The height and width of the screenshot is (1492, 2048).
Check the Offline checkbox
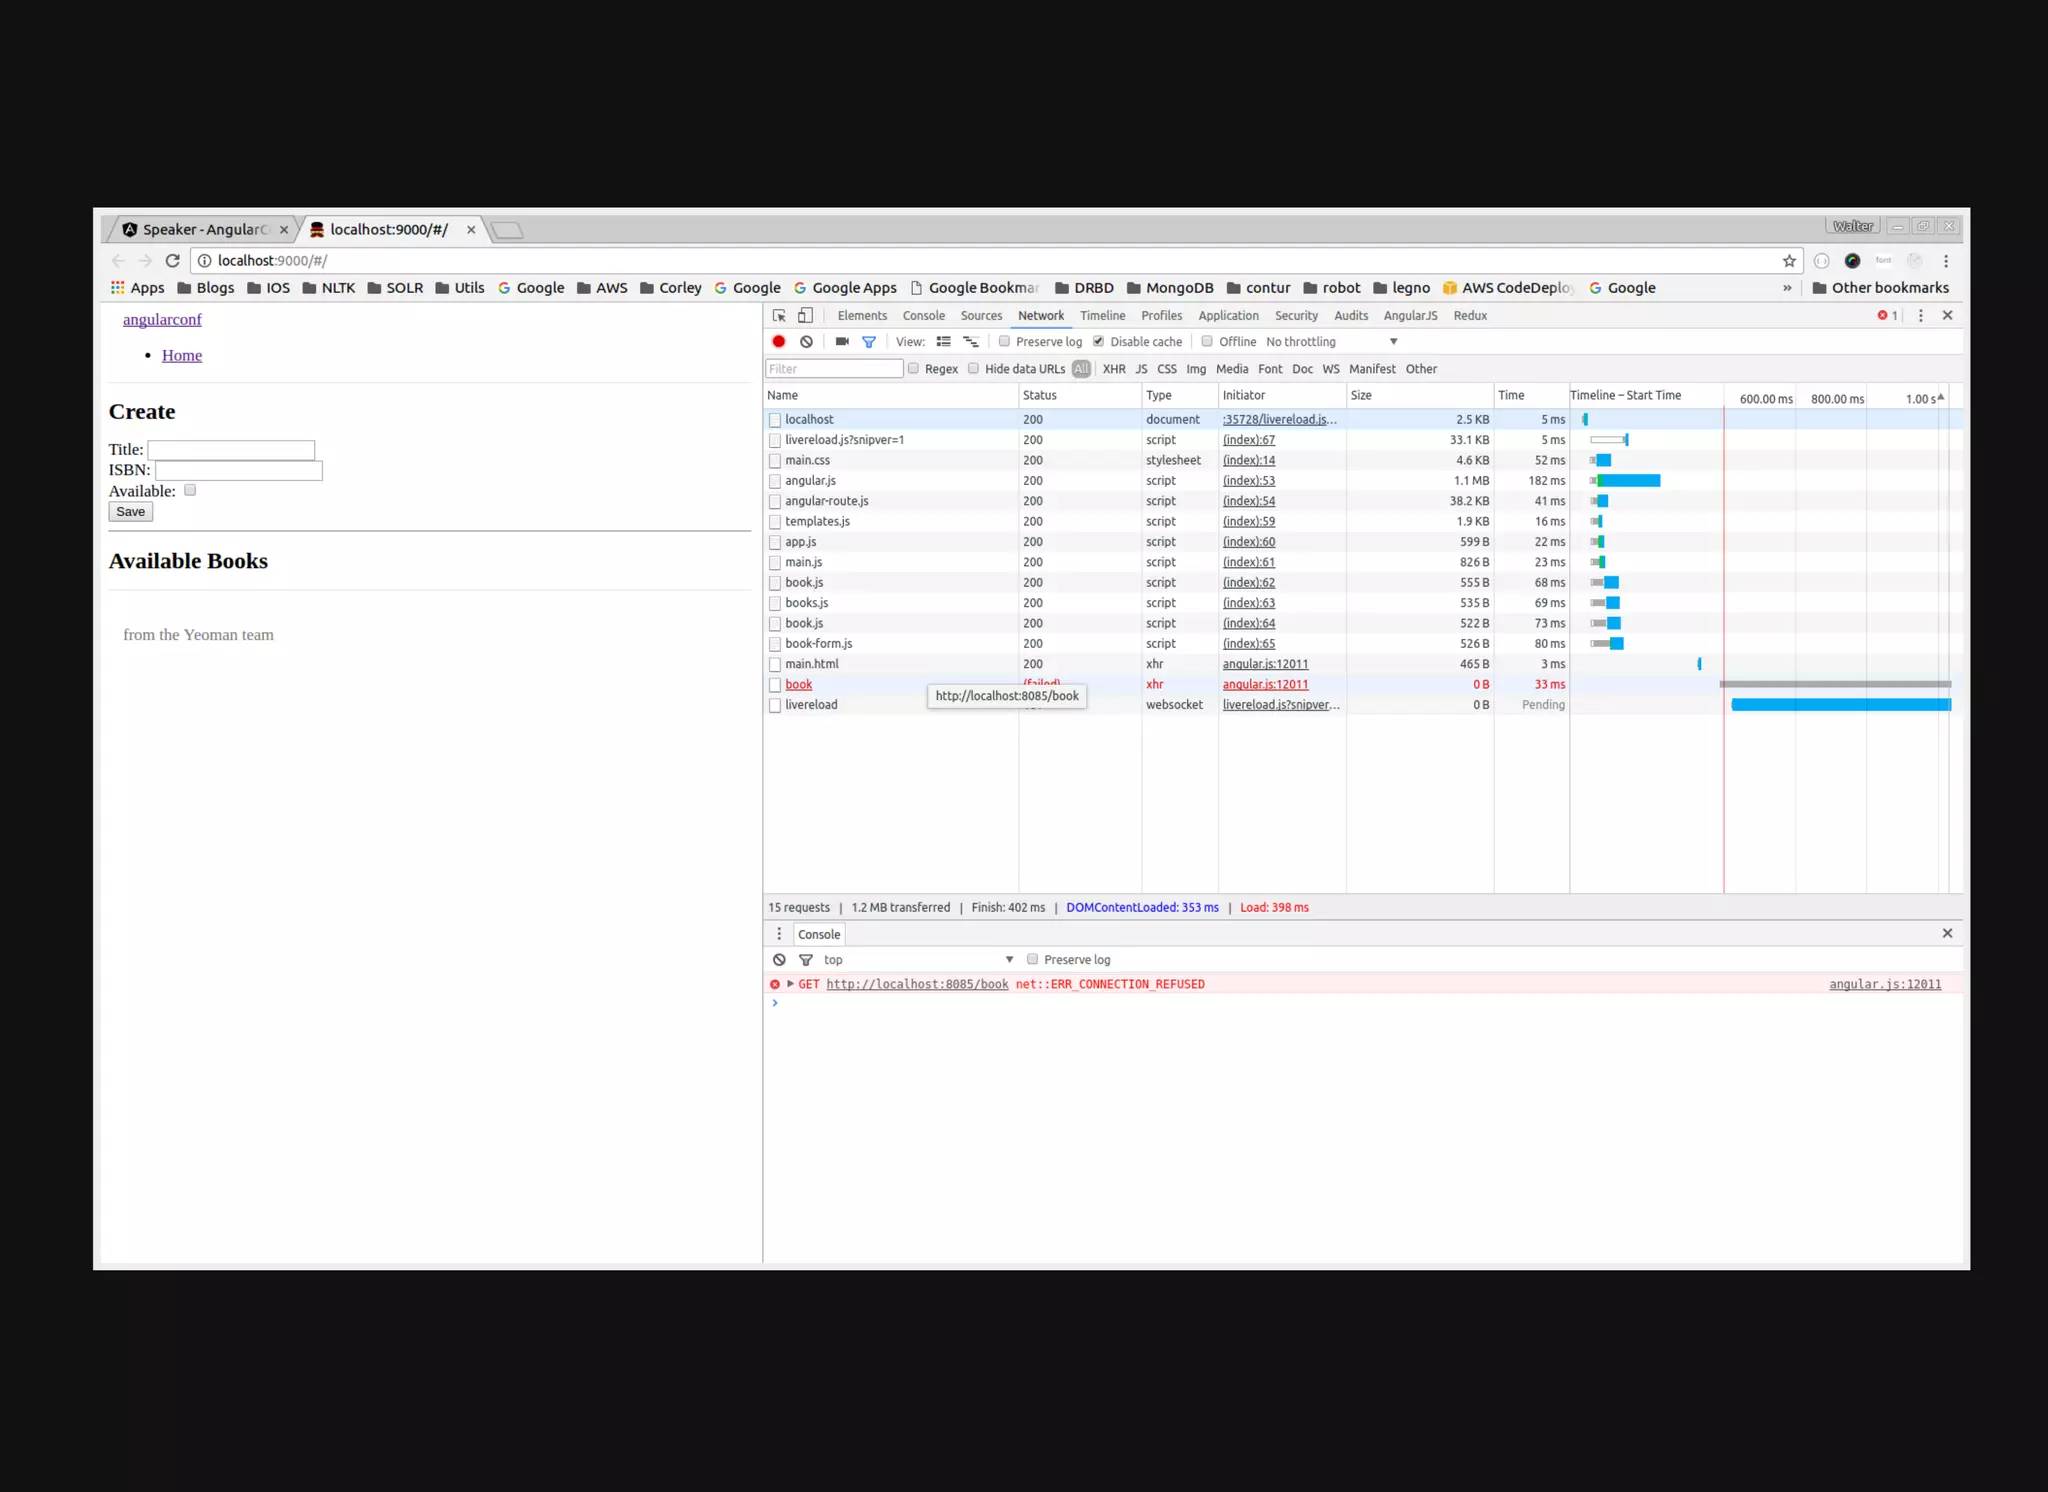1207,342
